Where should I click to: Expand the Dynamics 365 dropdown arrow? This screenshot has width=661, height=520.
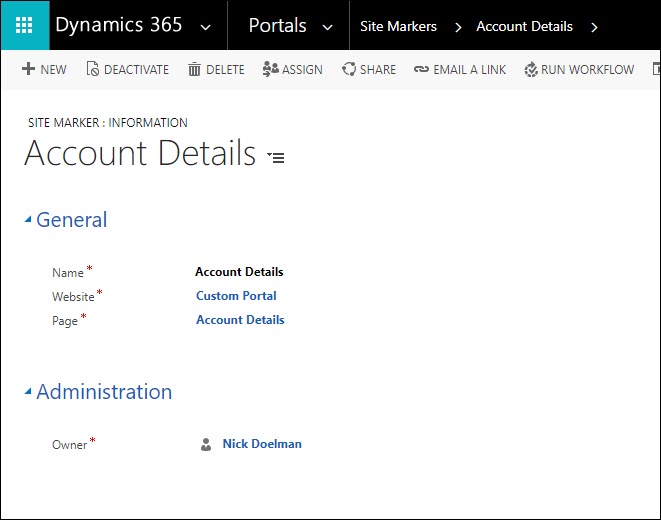coord(205,27)
